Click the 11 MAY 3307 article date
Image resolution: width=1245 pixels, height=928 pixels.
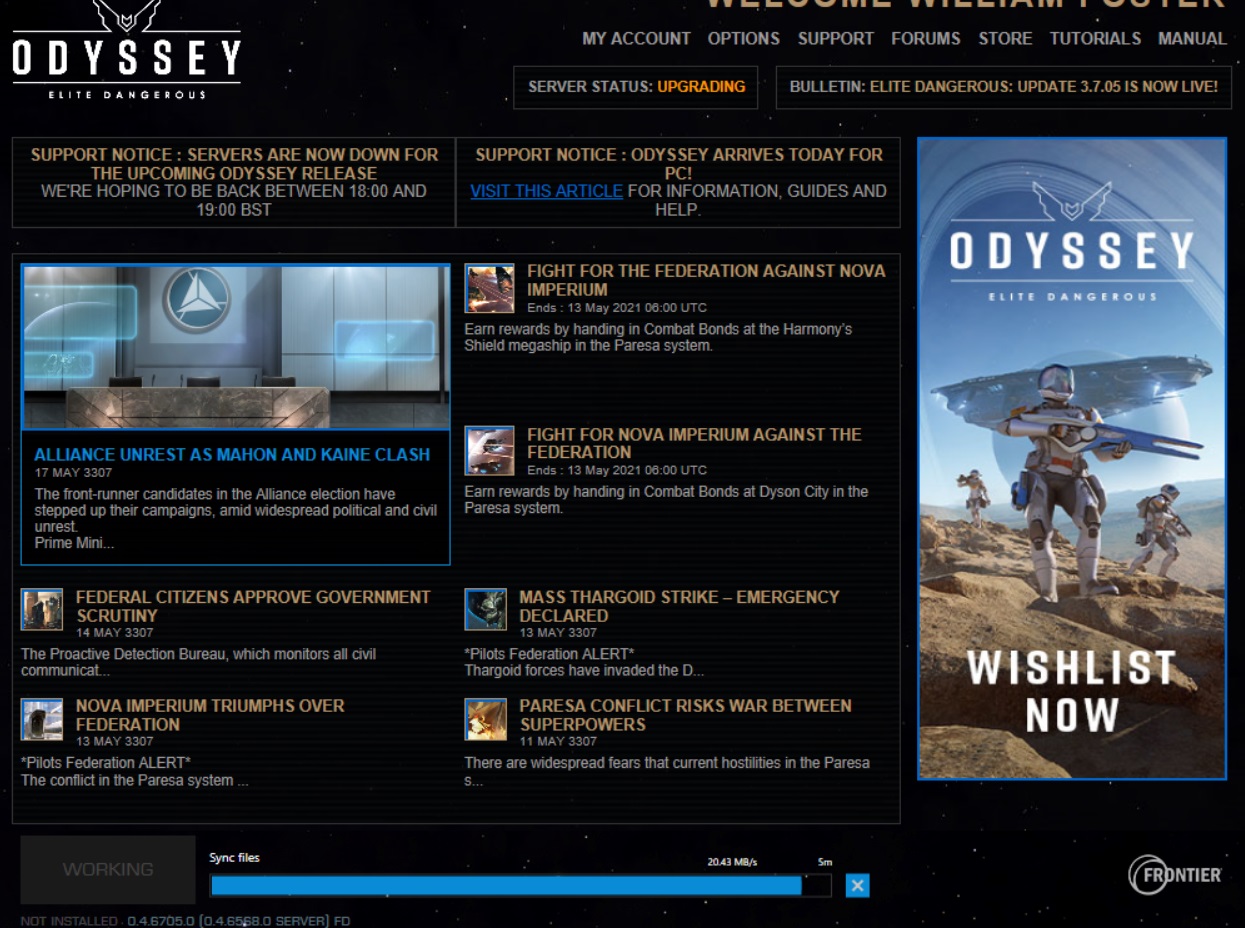[x=558, y=742]
